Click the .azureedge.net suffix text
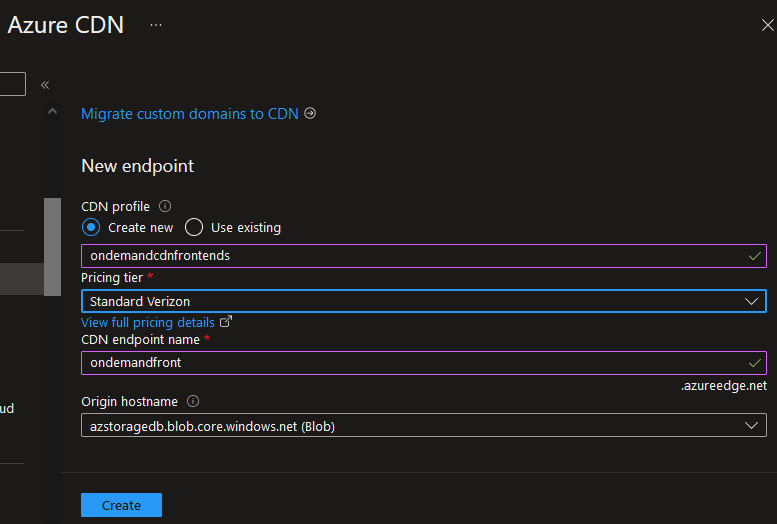The width and height of the screenshot is (777, 524). pos(723,386)
